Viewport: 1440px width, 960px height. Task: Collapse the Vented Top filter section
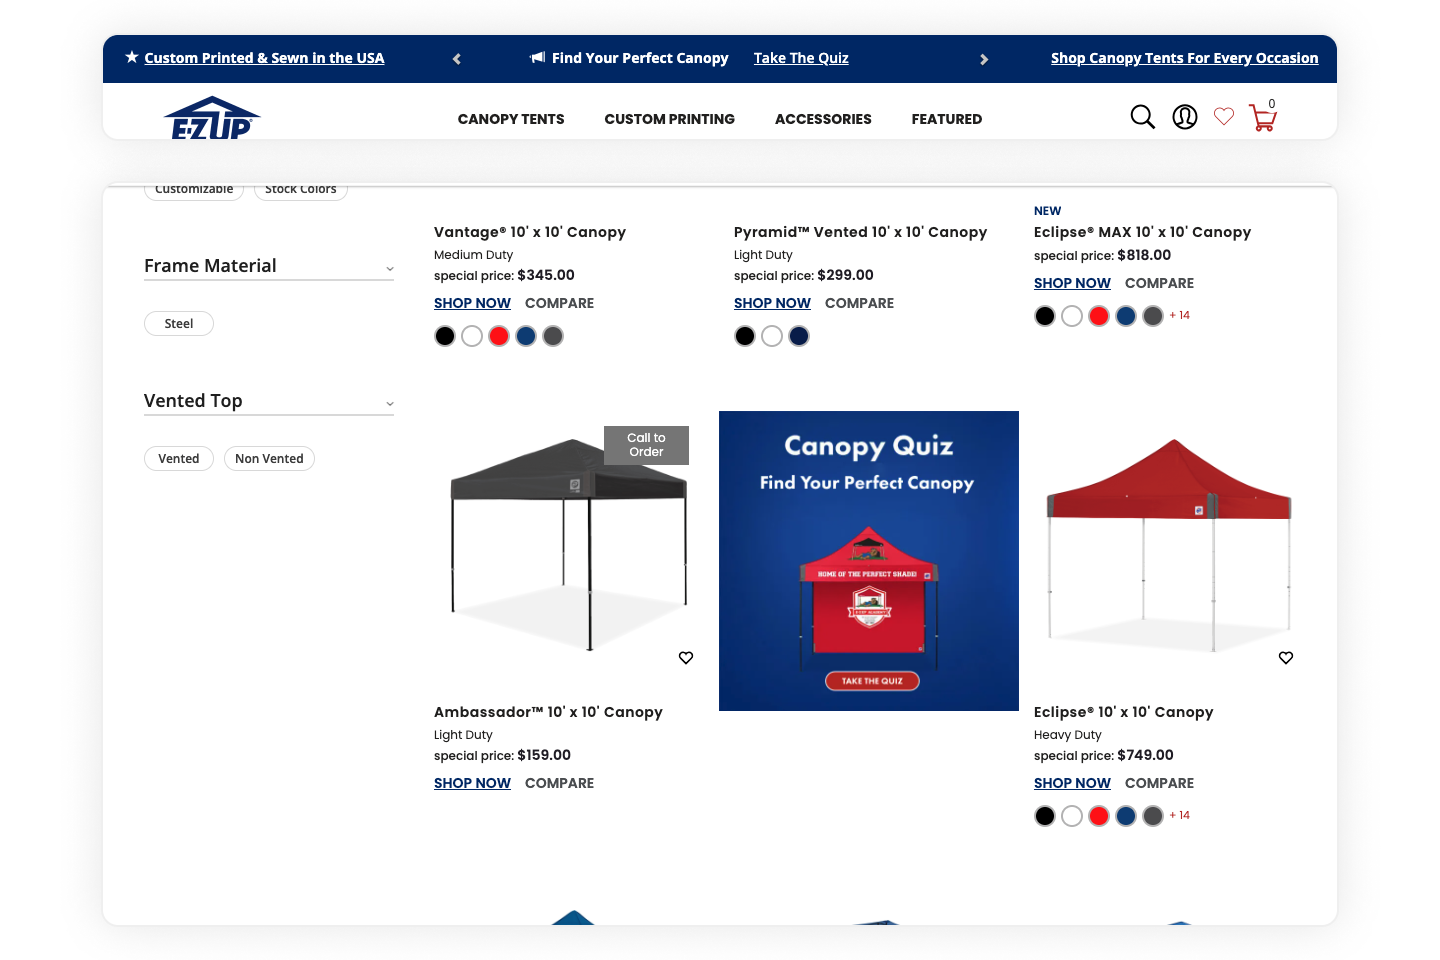pyautogui.click(x=269, y=401)
